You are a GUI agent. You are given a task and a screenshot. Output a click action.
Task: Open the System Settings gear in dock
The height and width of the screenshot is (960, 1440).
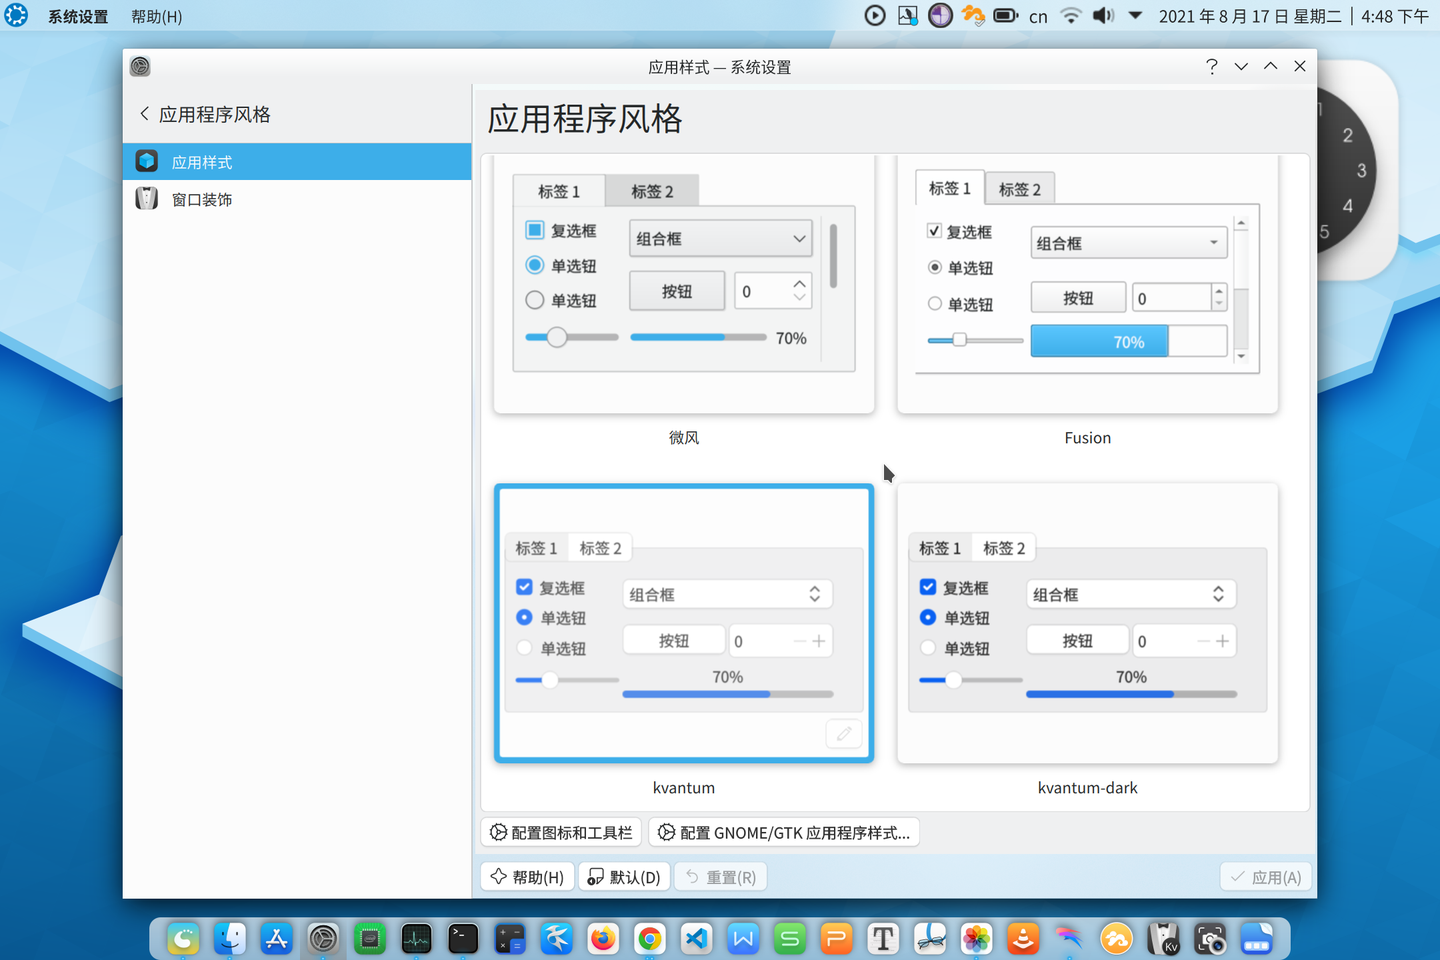click(323, 938)
